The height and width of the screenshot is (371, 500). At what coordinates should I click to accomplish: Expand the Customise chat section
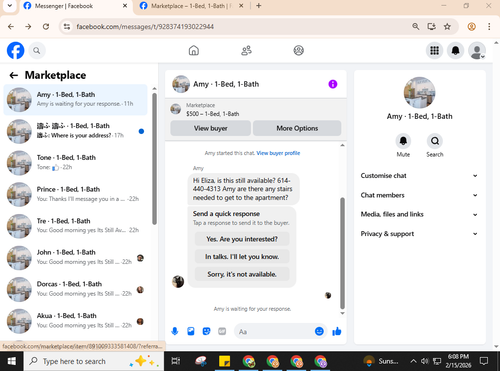[419, 176]
